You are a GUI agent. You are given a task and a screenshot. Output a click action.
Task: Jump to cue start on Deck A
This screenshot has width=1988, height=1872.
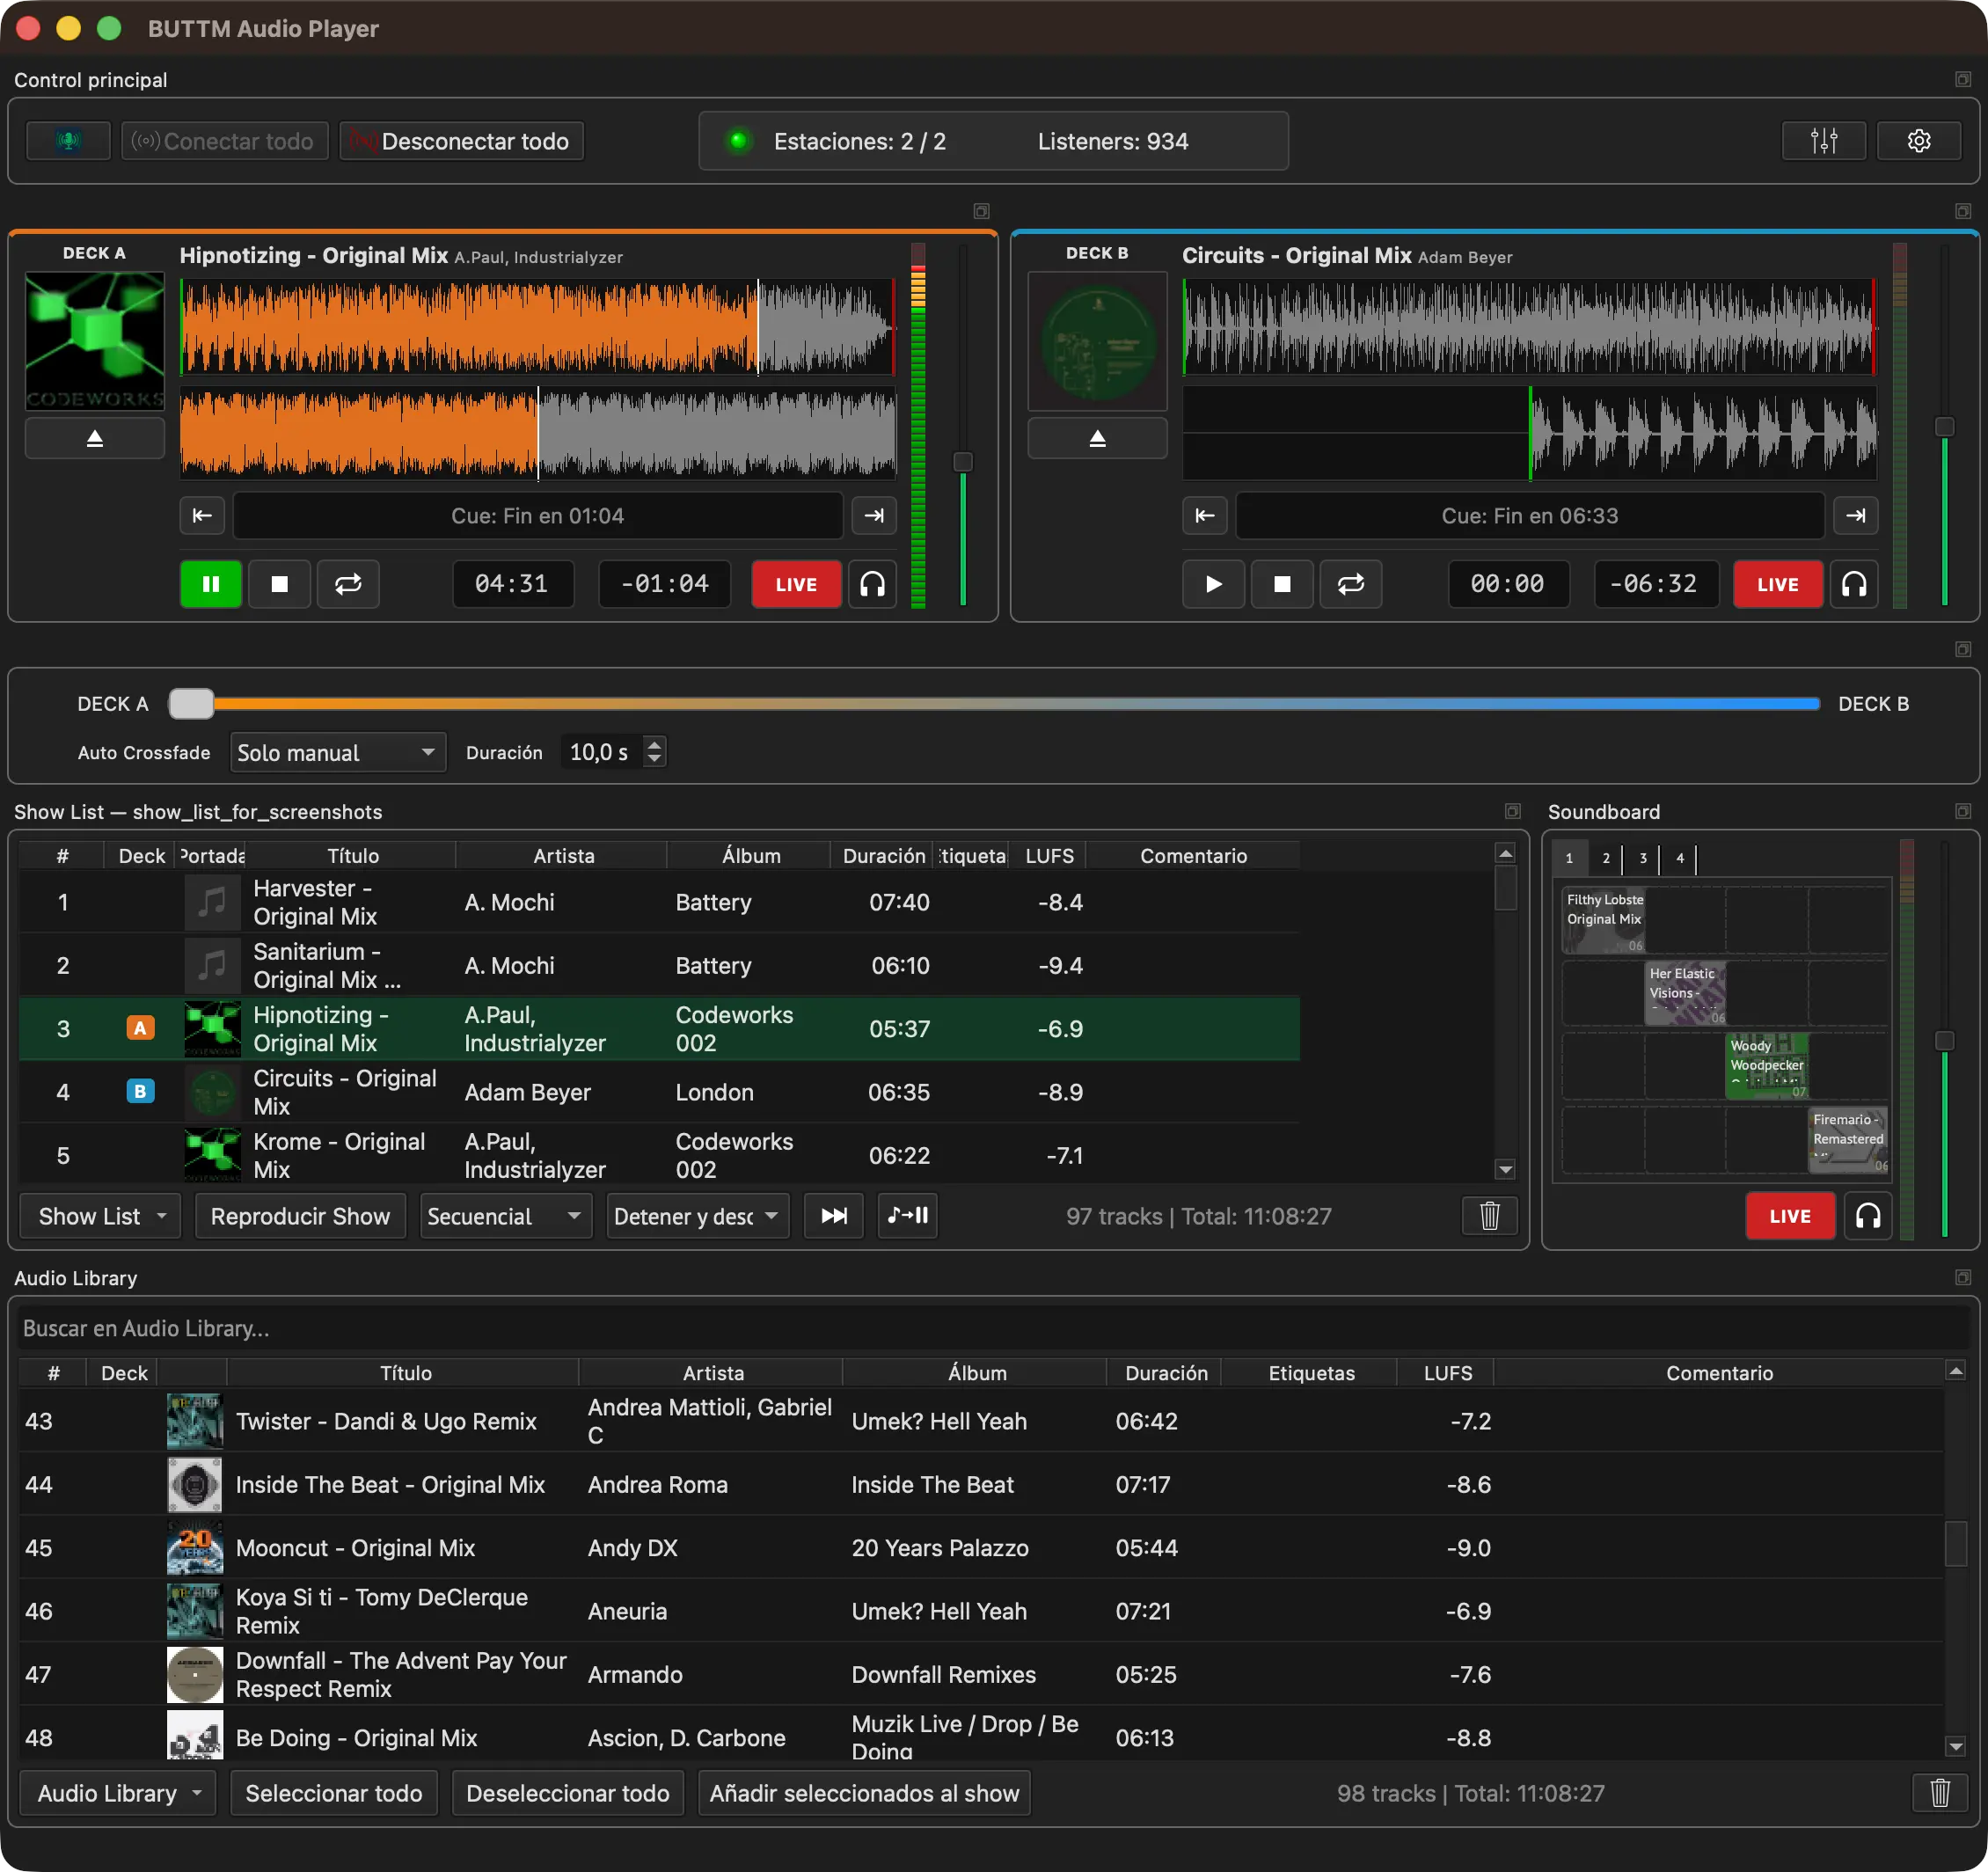point(202,516)
